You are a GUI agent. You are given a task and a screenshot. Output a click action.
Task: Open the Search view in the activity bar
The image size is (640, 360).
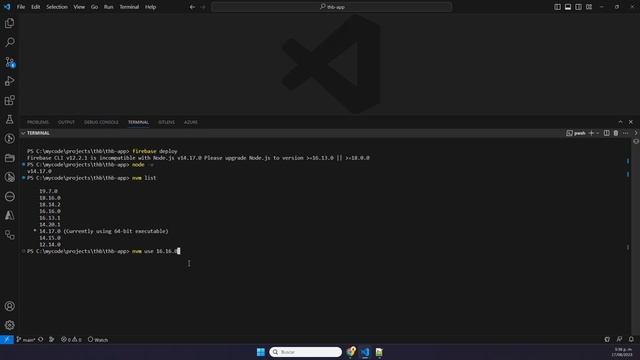pyautogui.click(x=9, y=42)
